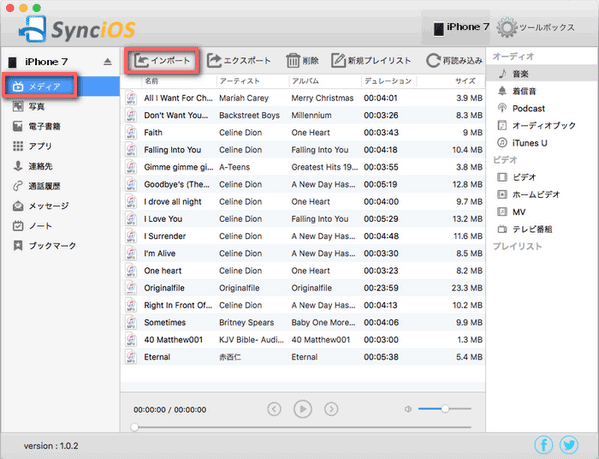Click artist Britney Spears
Viewport: 599px width, 459px height.
[246, 322]
